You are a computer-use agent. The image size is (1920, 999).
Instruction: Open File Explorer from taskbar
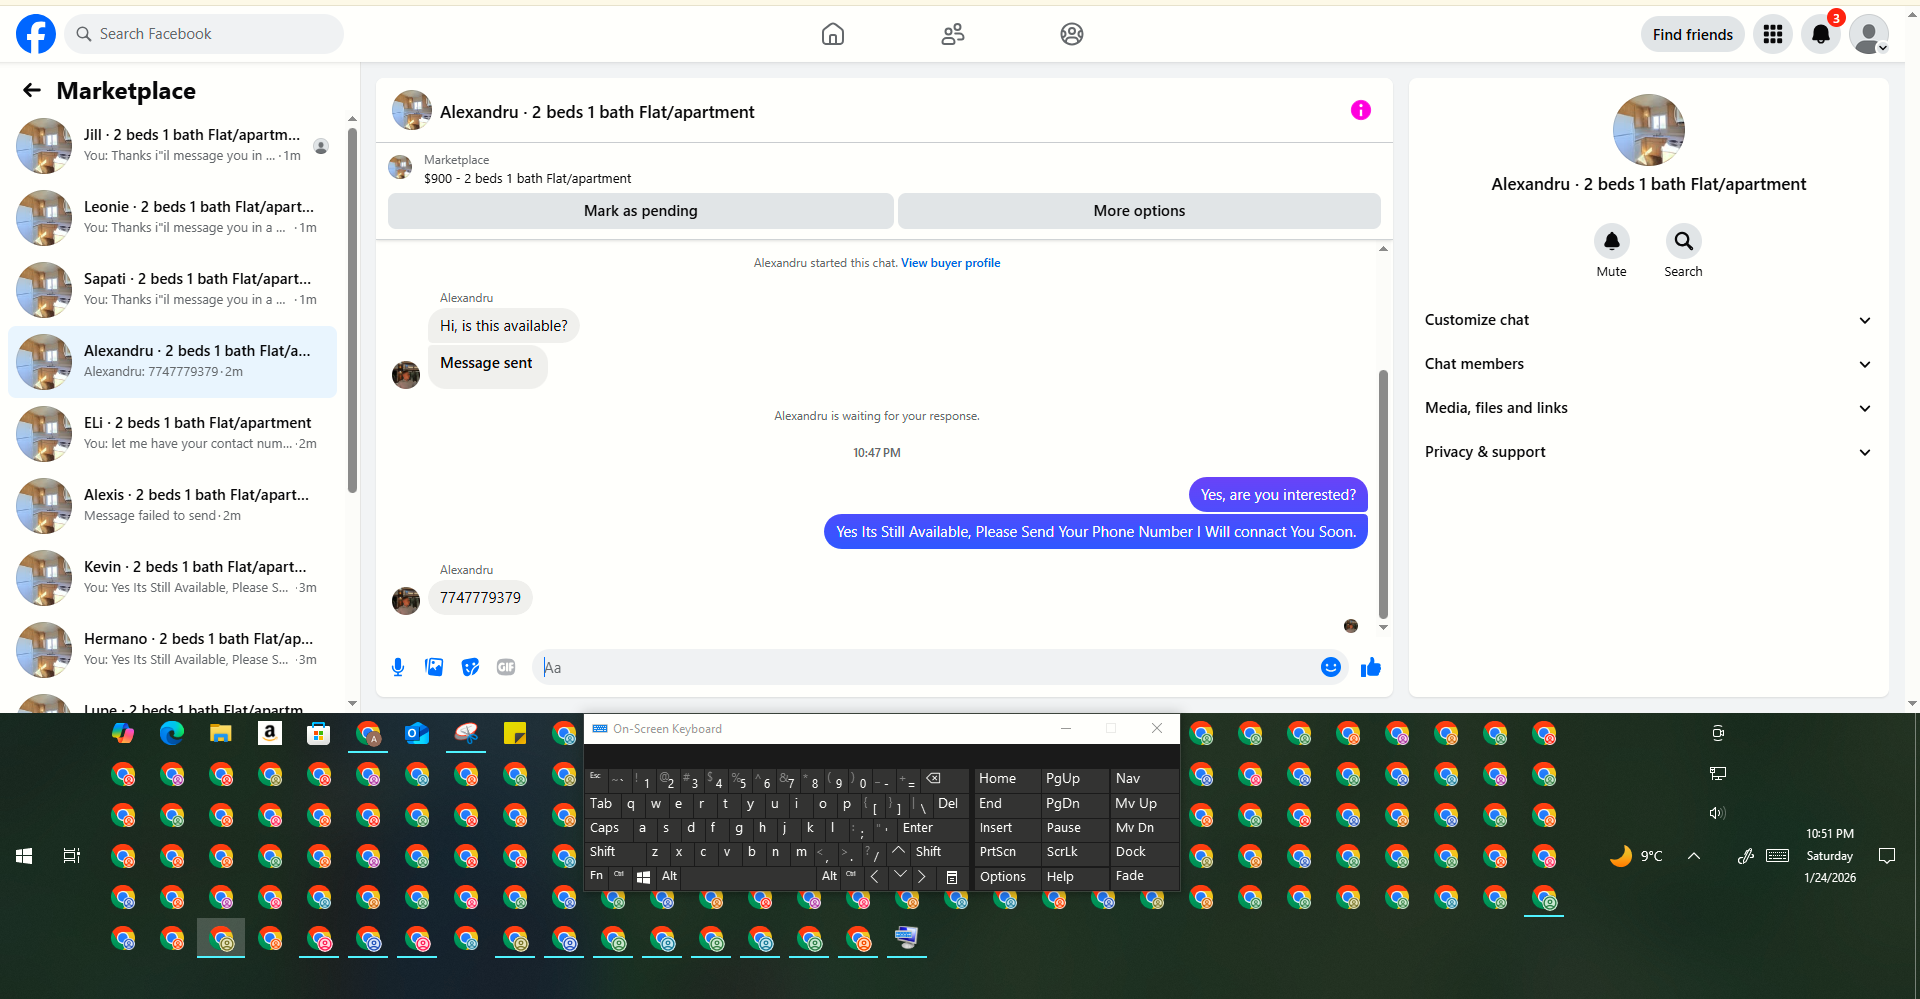221,734
